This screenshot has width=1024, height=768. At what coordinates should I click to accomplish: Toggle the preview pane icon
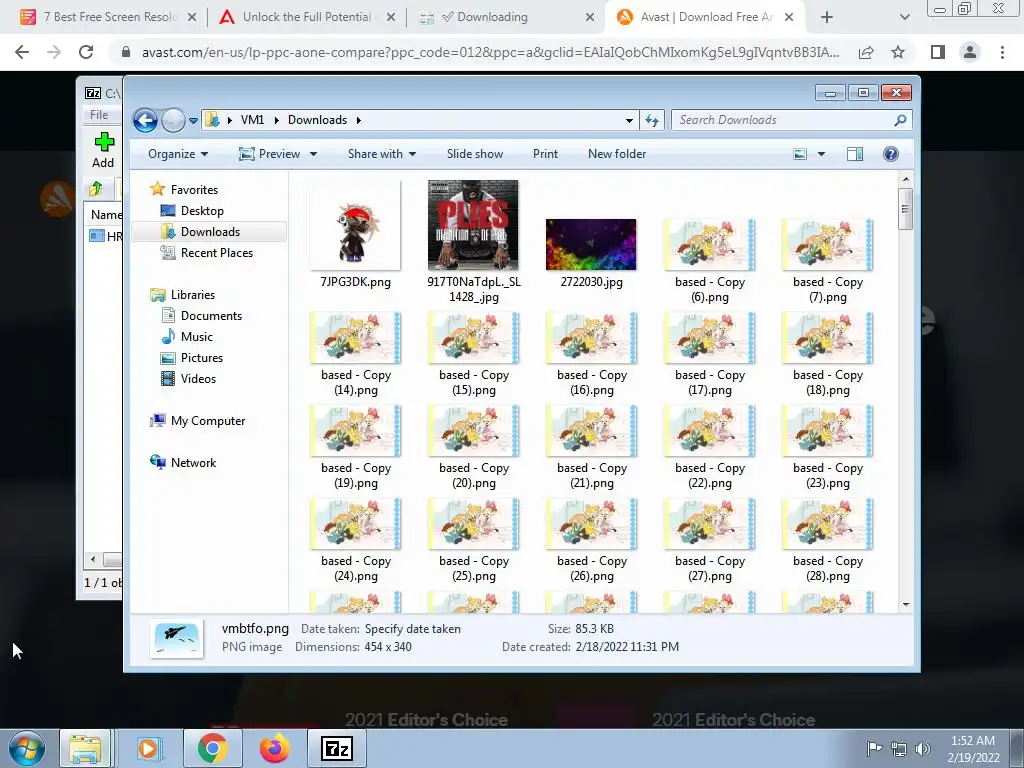[x=855, y=154]
